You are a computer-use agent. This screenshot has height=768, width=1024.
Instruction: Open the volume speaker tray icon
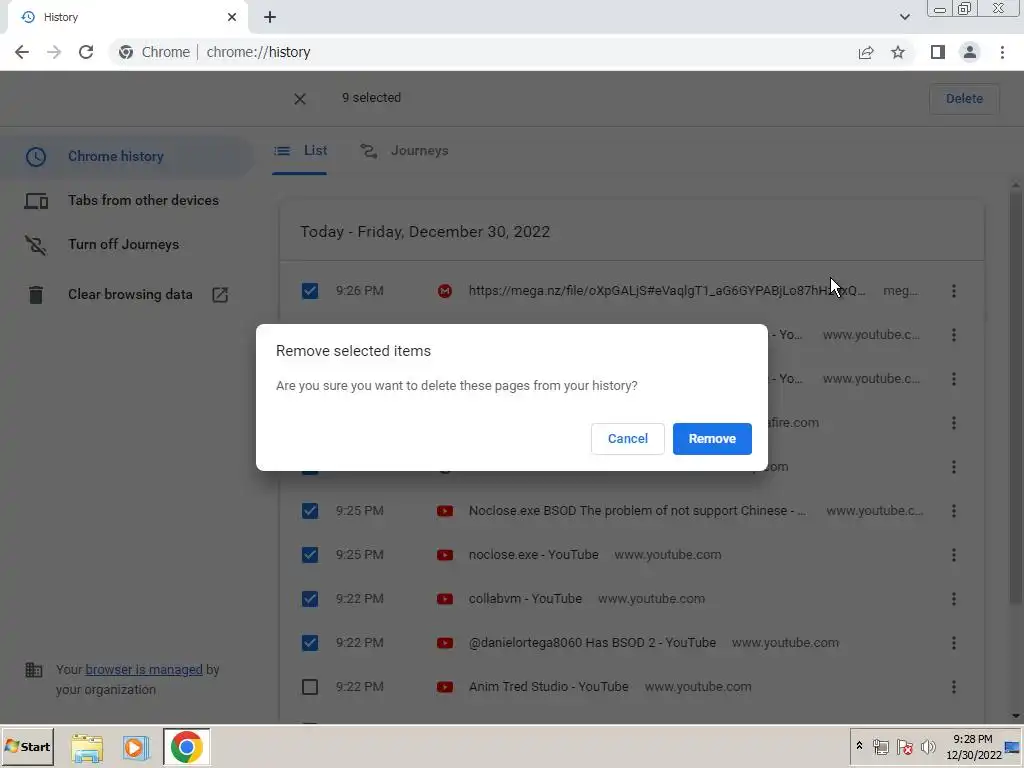point(928,747)
